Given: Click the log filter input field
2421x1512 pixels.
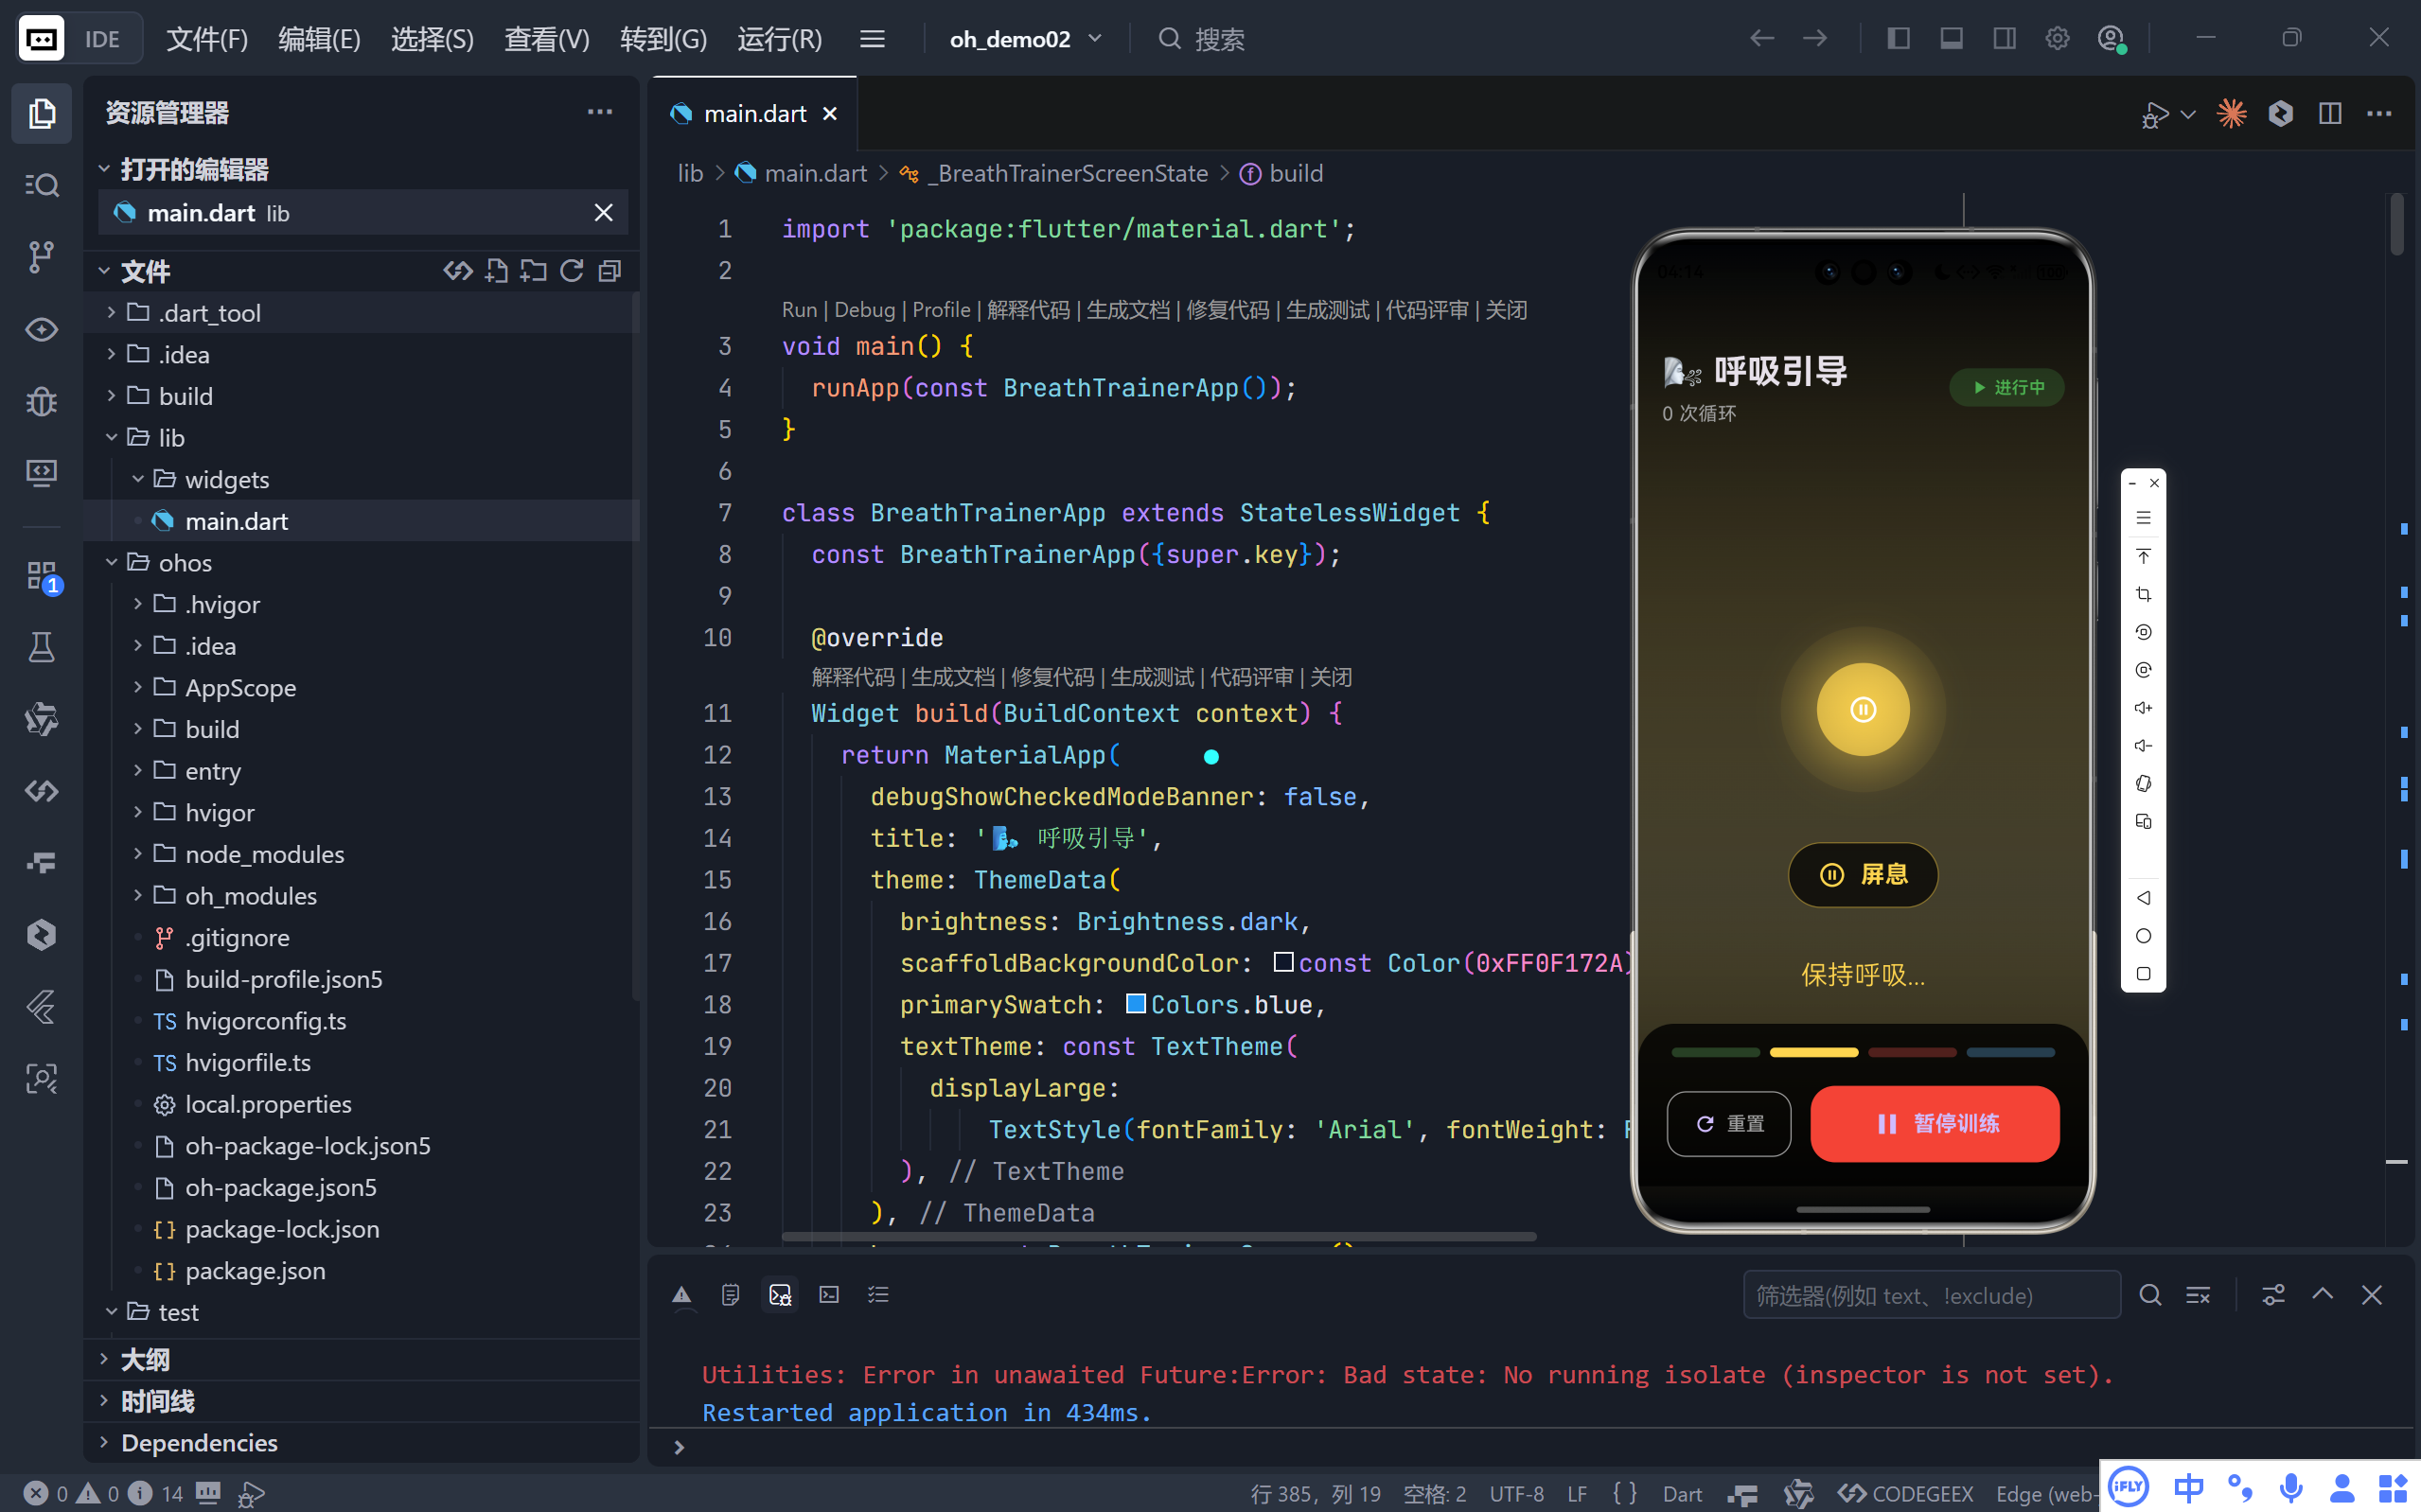Looking at the screenshot, I should point(1930,1295).
